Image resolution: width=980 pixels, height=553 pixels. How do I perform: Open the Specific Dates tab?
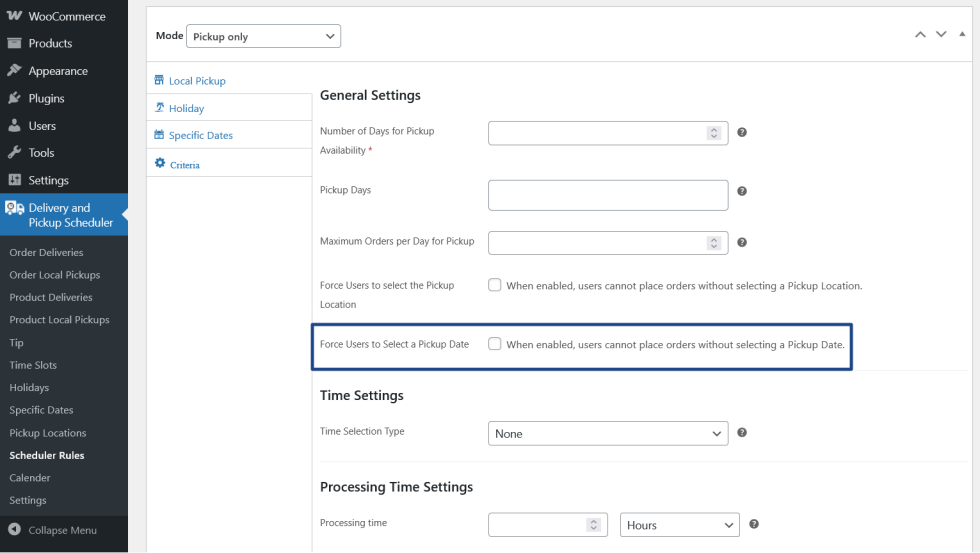pos(200,135)
